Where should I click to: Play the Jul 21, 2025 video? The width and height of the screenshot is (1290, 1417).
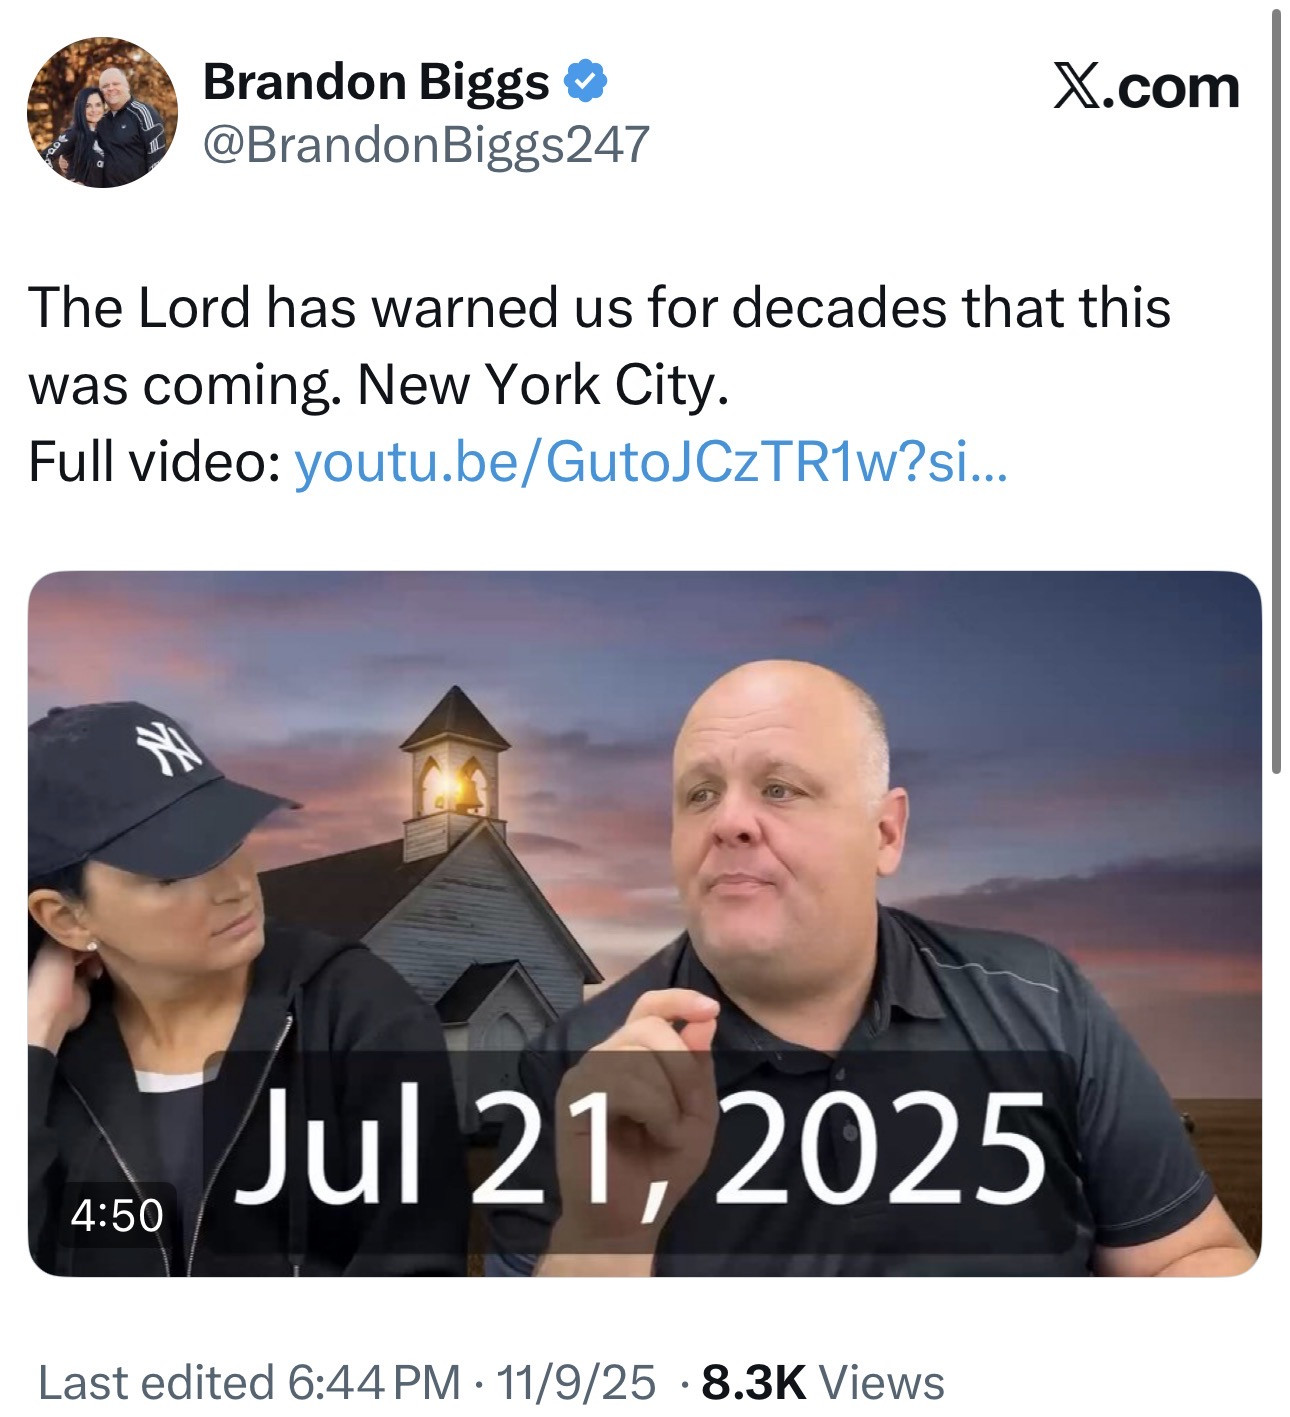point(645,923)
